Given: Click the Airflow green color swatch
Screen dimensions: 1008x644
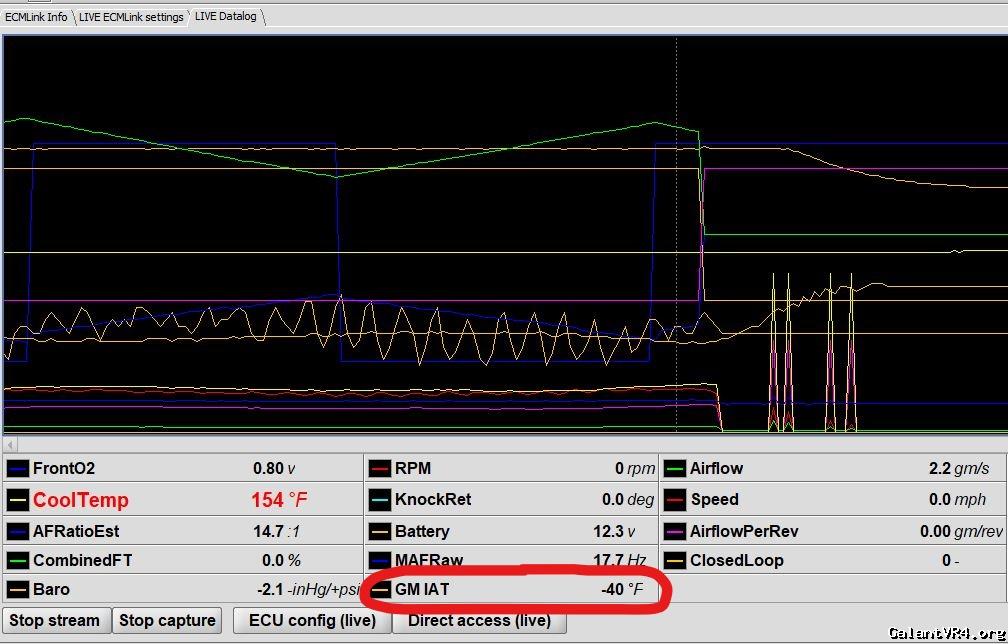Looking at the screenshot, I should pyautogui.click(x=675, y=468).
